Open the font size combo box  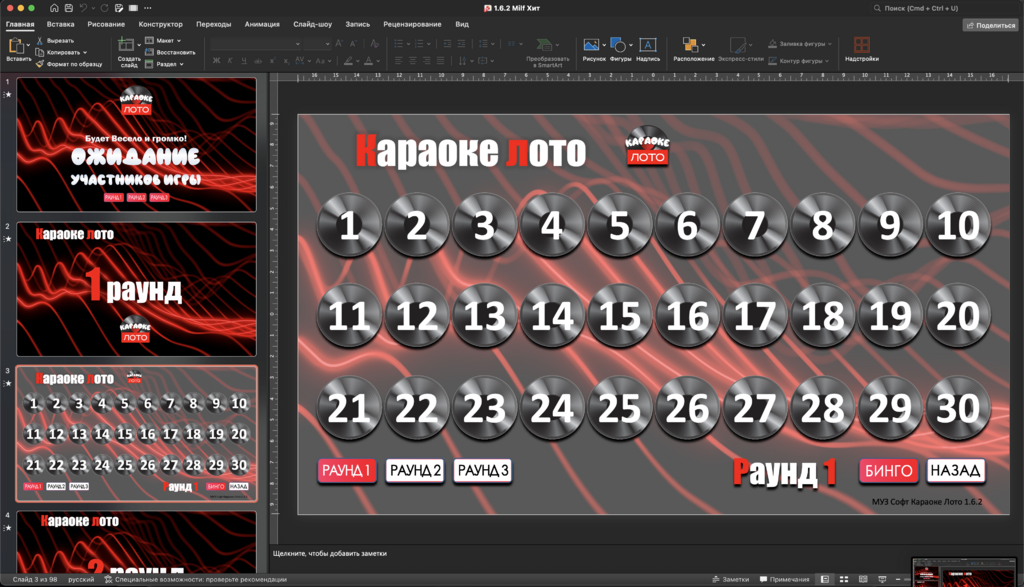click(x=318, y=44)
